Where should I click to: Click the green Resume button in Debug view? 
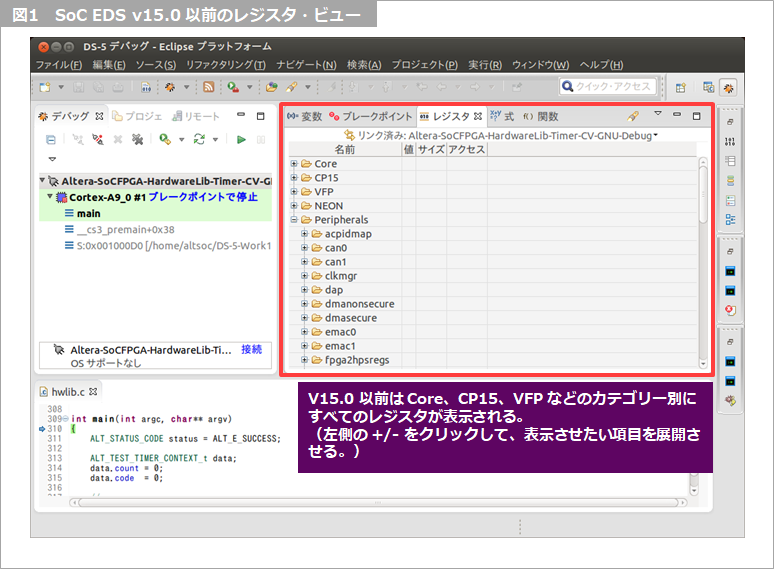[x=241, y=139]
